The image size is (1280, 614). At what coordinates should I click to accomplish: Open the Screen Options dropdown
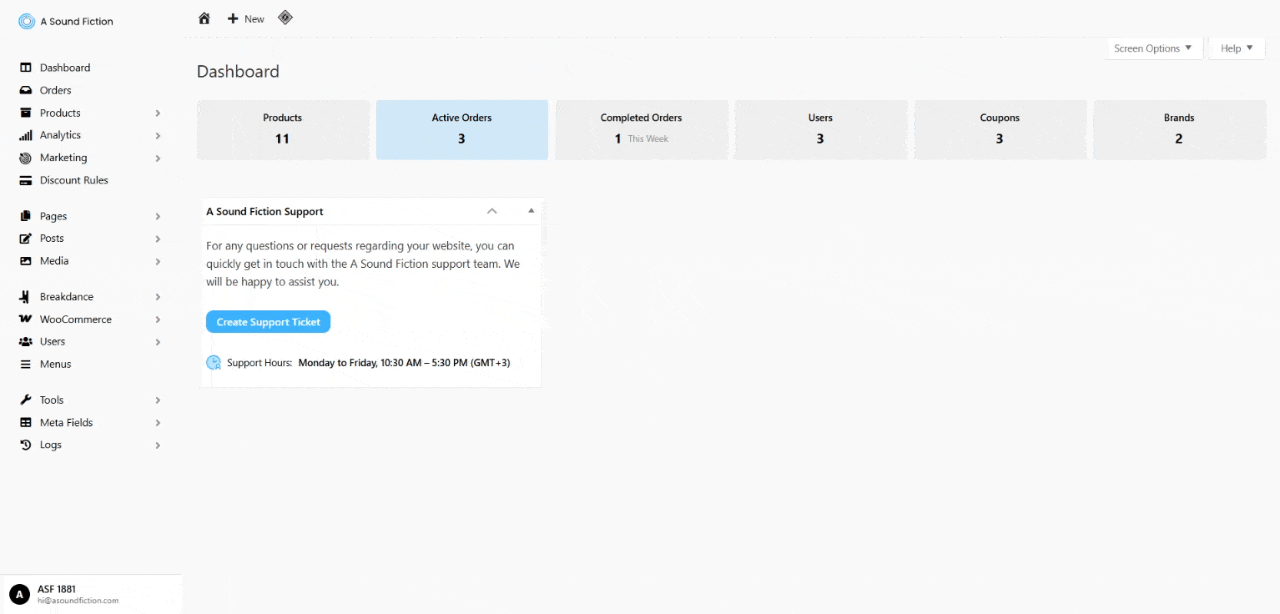tap(1153, 47)
